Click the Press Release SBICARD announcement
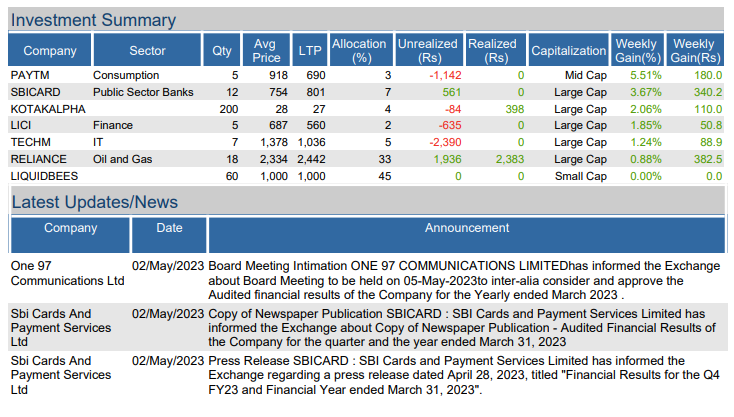Viewport: 734px width, 417px height. click(463, 375)
